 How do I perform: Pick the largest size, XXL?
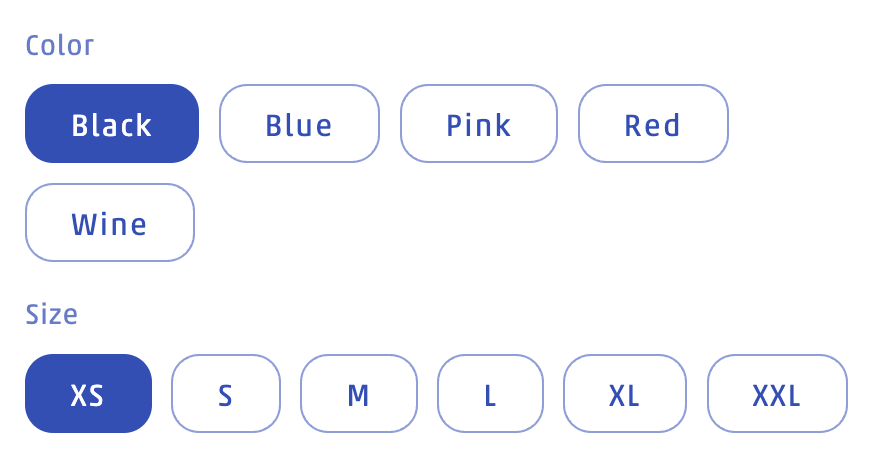tap(777, 394)
